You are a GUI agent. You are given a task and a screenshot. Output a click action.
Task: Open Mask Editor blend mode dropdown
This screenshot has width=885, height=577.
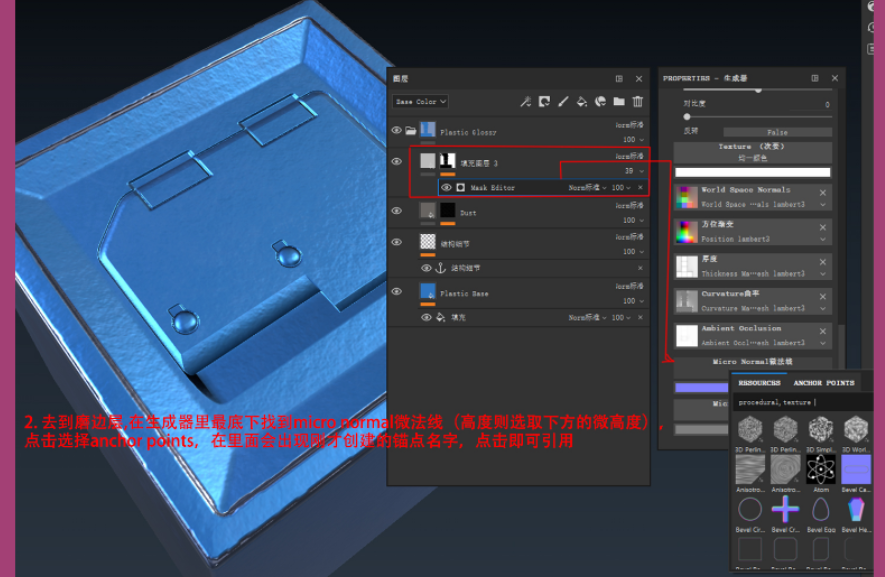[588, 187]
